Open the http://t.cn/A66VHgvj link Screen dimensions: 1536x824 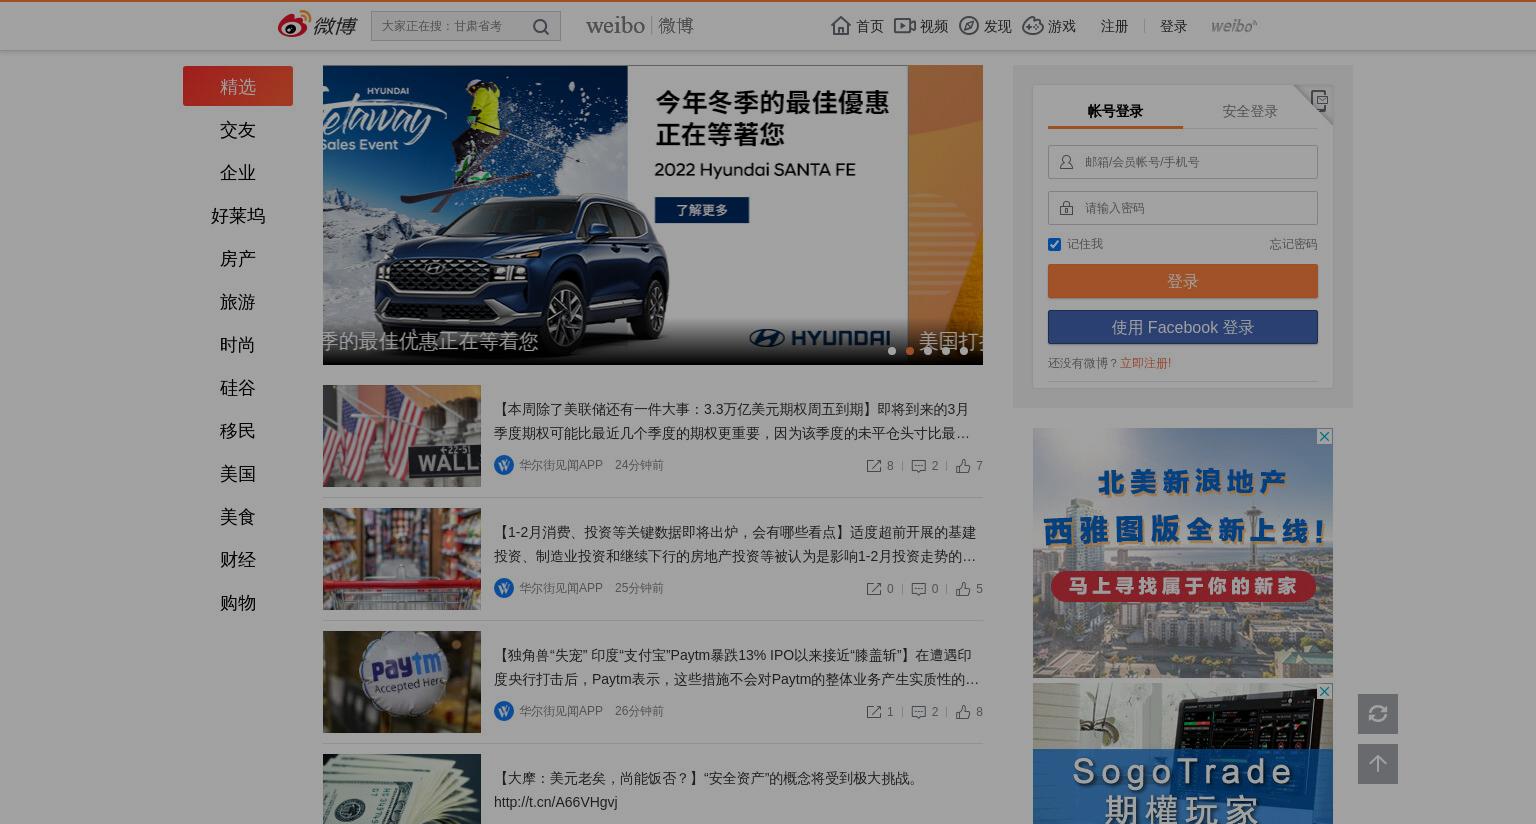point(556,802)
